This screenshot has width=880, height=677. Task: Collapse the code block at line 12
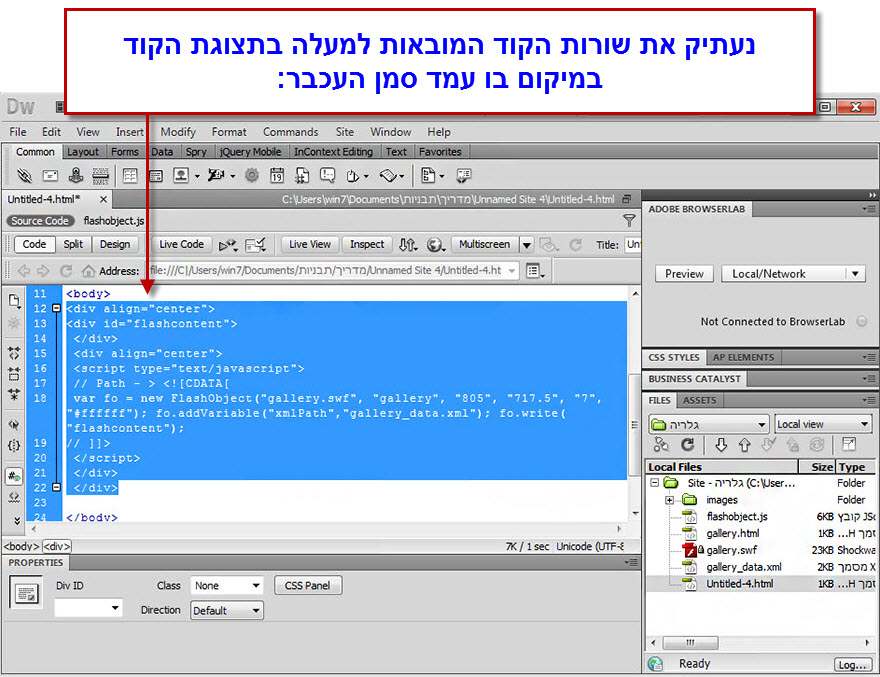coord(56,308)
